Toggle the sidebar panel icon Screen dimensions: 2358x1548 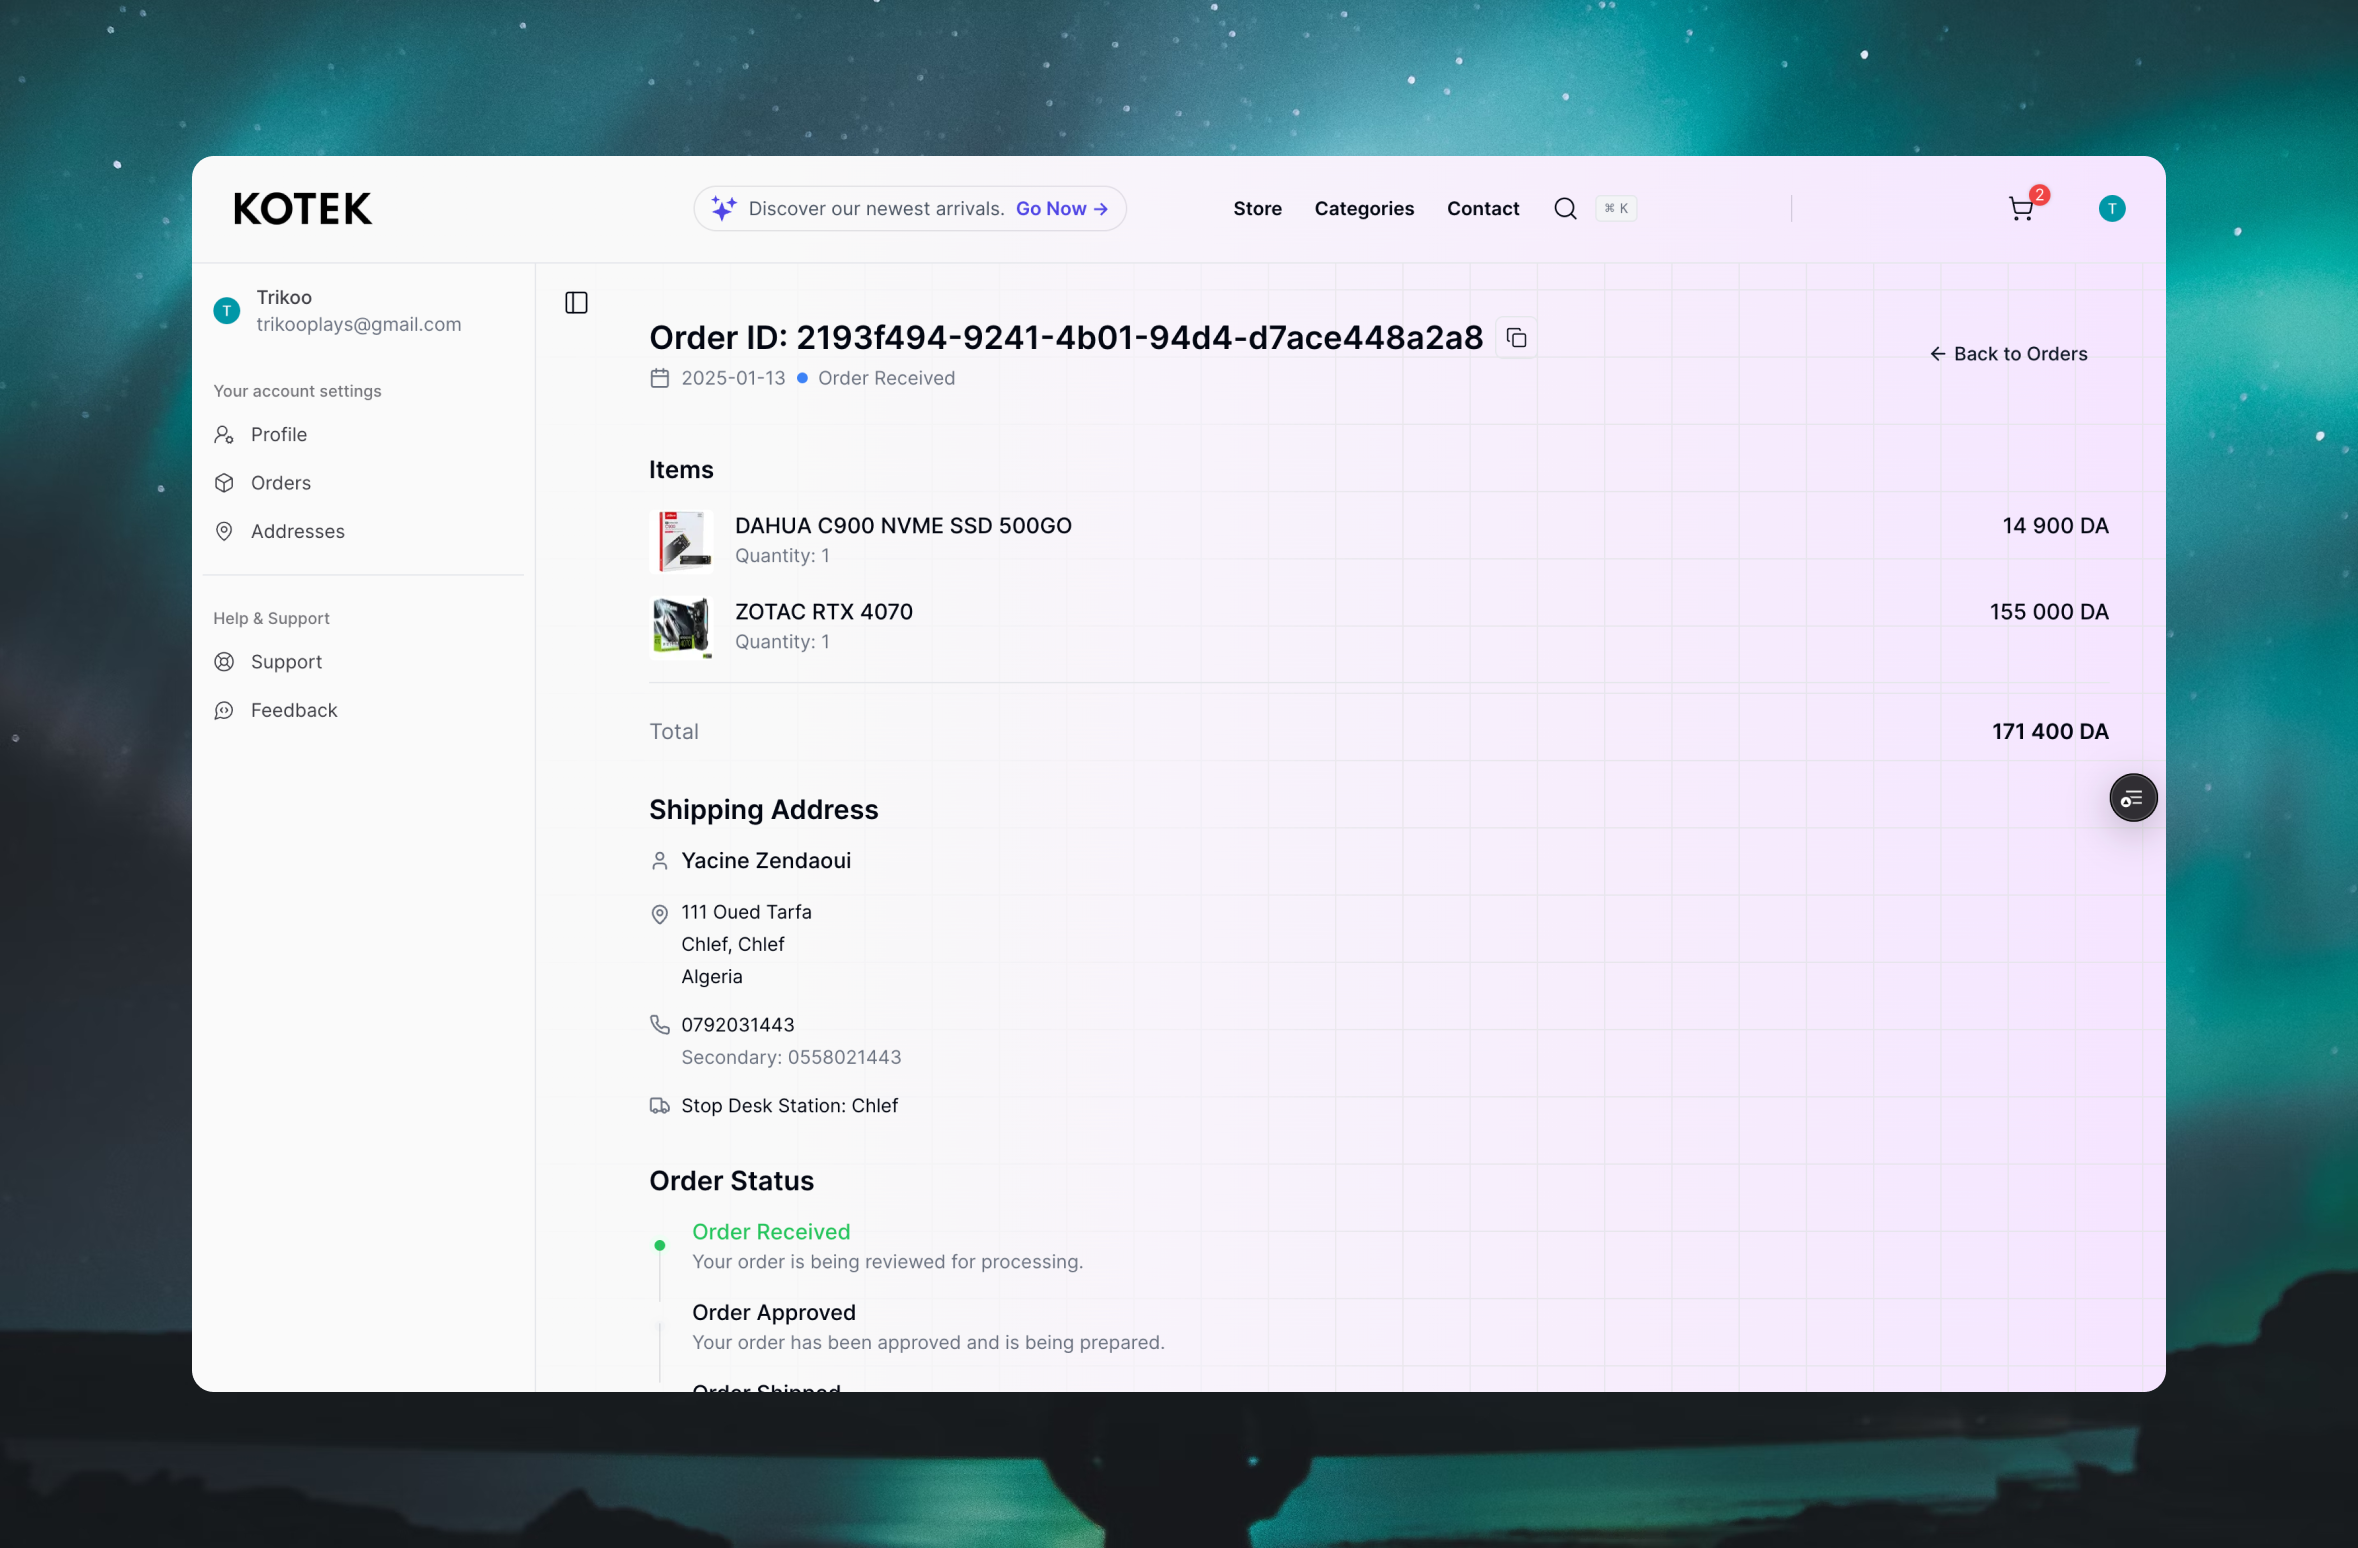[x=576, y=302]
